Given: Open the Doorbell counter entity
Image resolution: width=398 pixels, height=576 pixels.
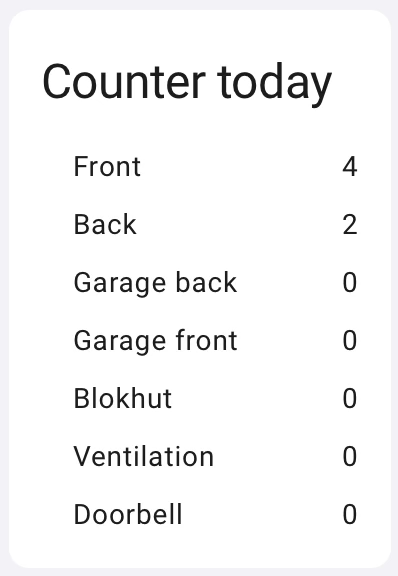Looking at the screenshot, I should pos(215,514).
